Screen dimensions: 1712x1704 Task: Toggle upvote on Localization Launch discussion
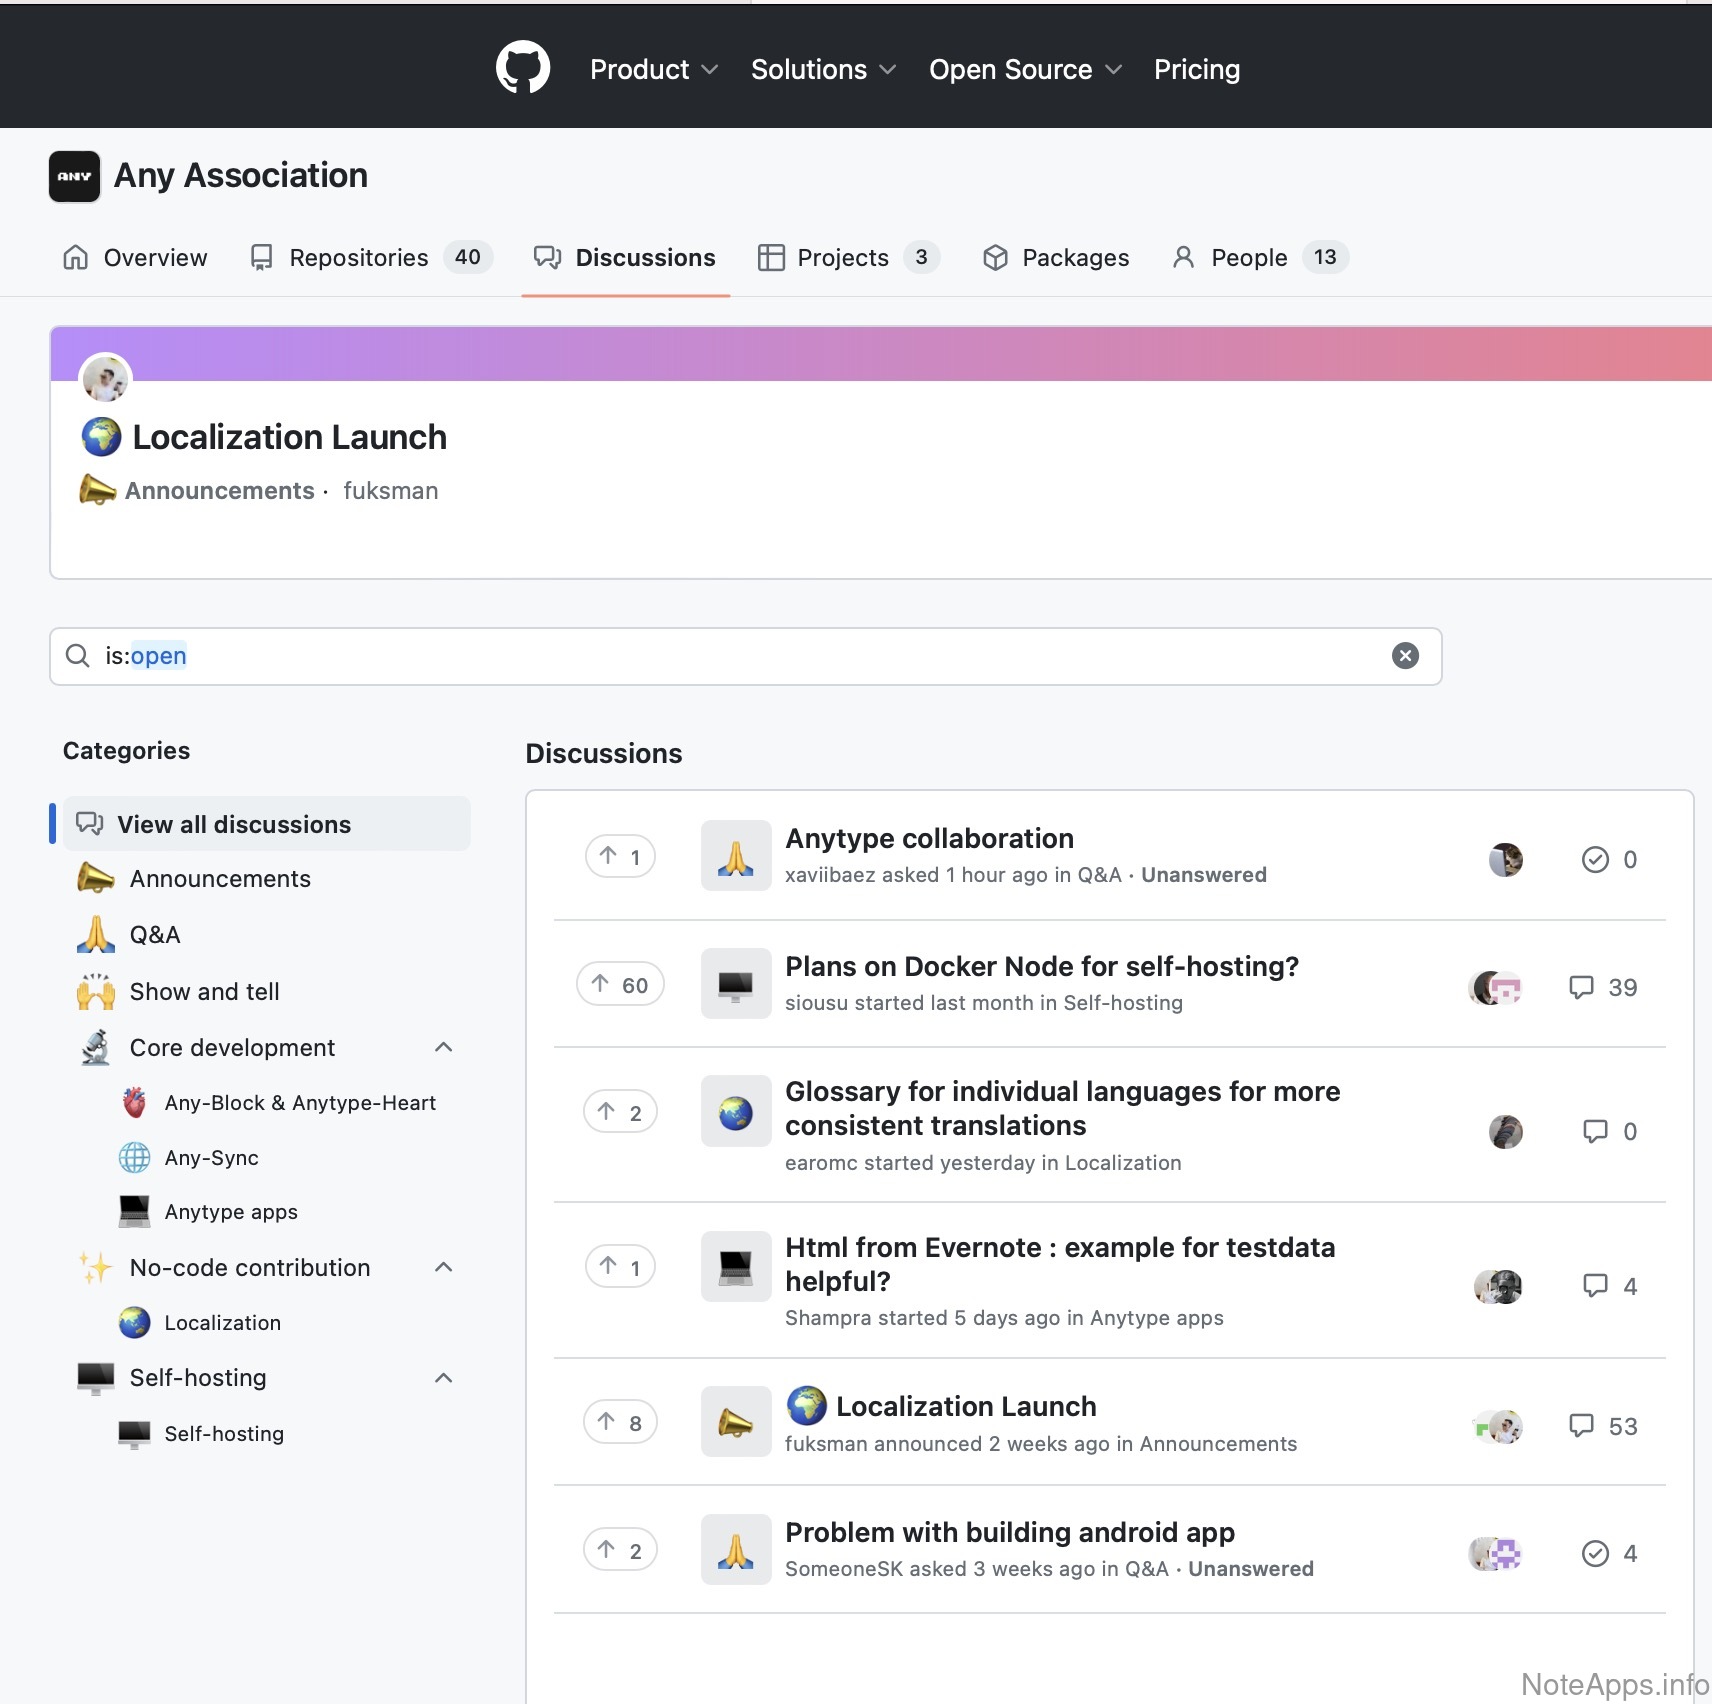(x=620, y=1422)
